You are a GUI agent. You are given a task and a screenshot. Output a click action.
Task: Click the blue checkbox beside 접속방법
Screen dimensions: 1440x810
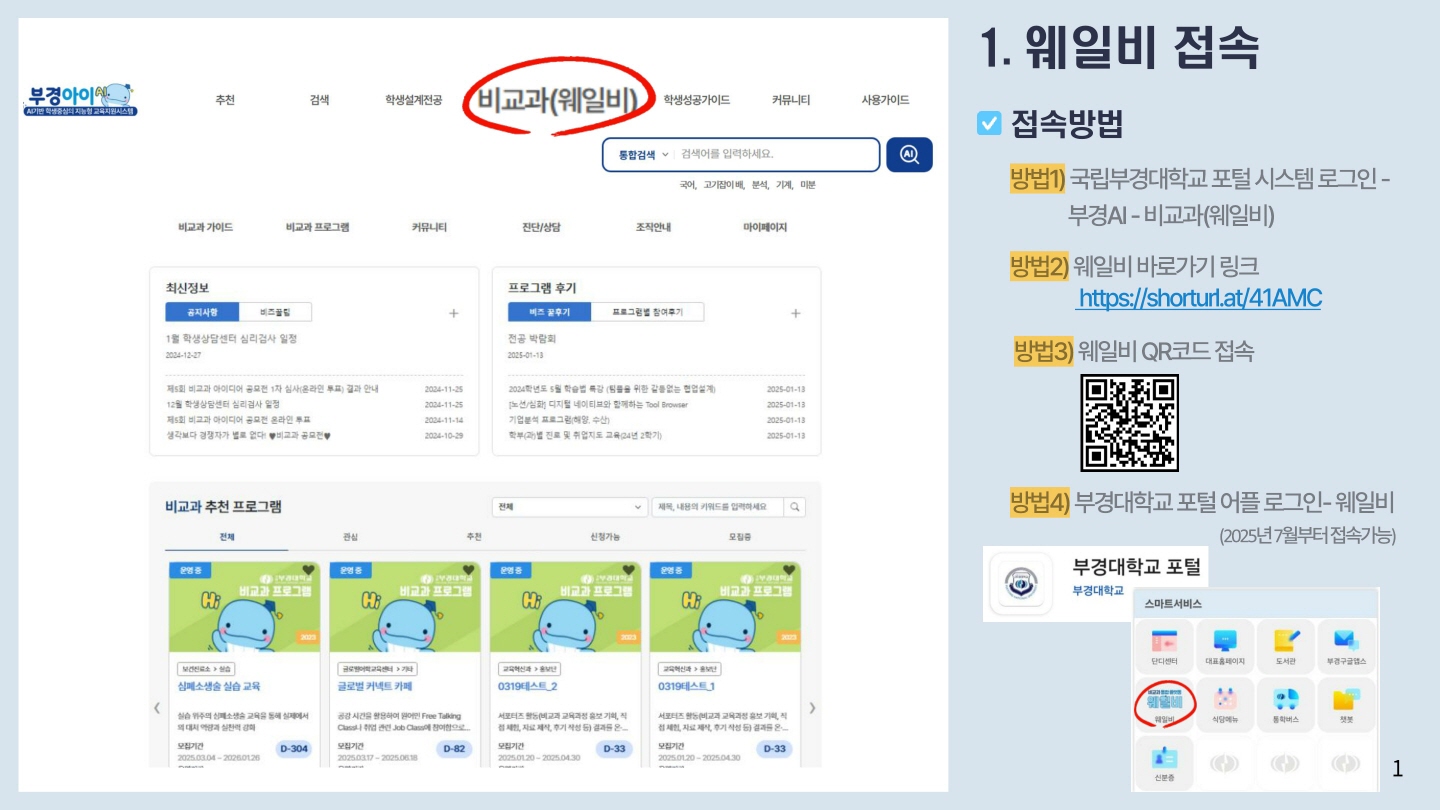[x=988, y=124]
